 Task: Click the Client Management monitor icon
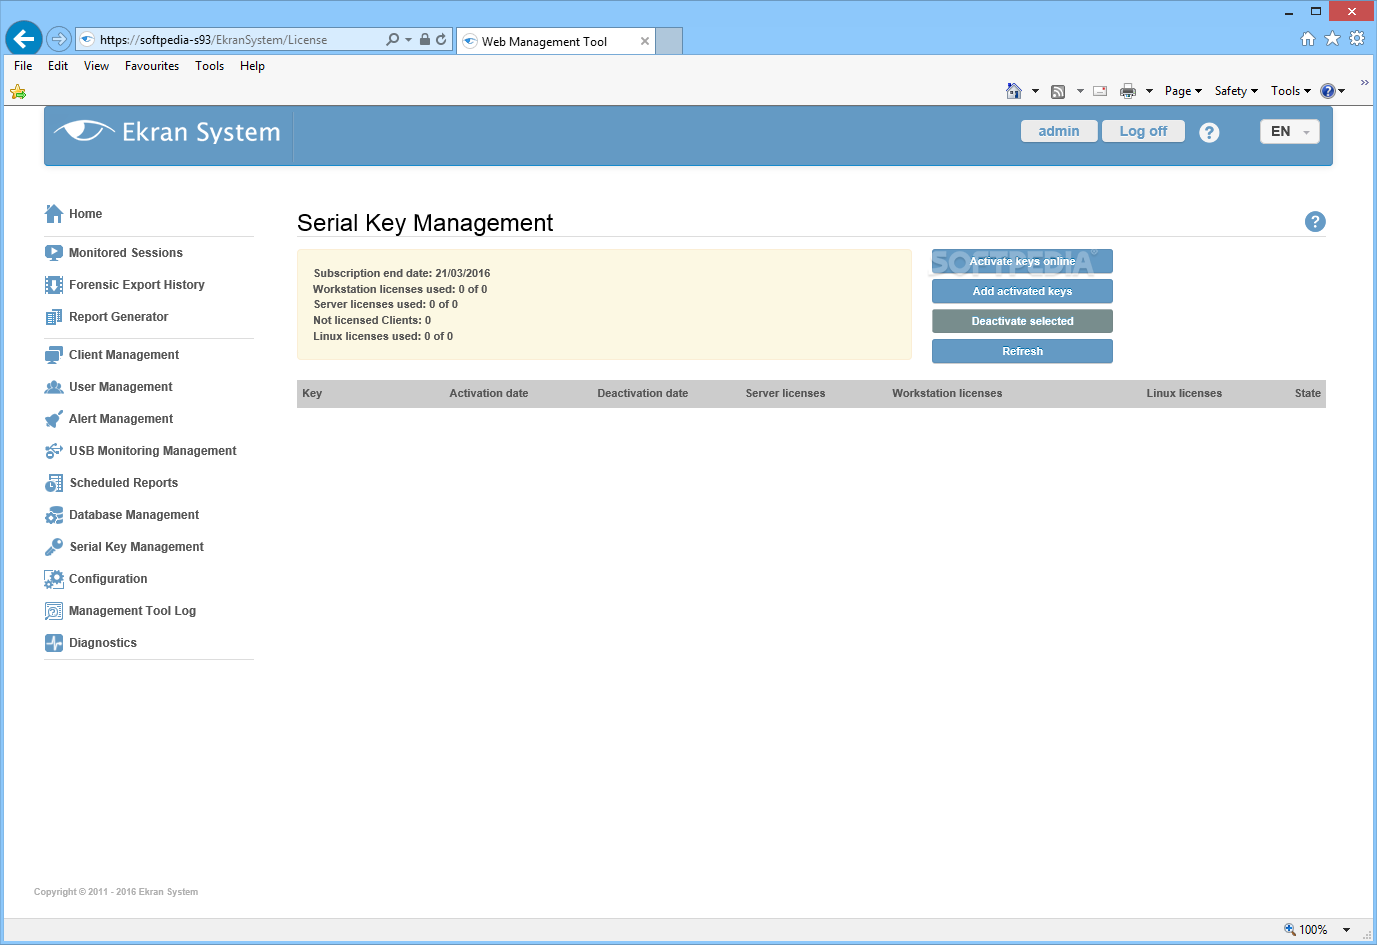[54, 355]
